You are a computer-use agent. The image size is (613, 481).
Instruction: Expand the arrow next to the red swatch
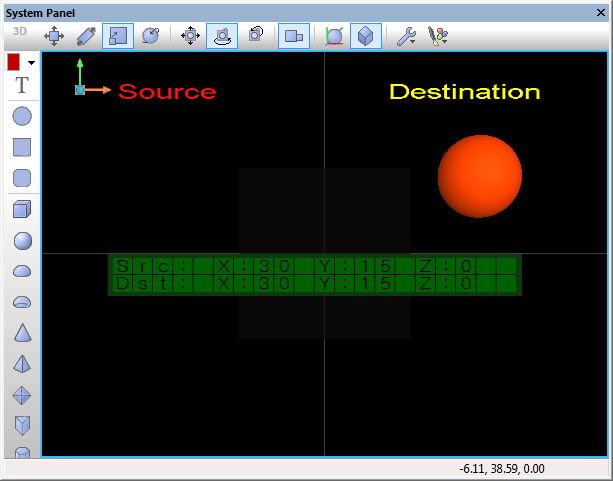click(31, 63)
